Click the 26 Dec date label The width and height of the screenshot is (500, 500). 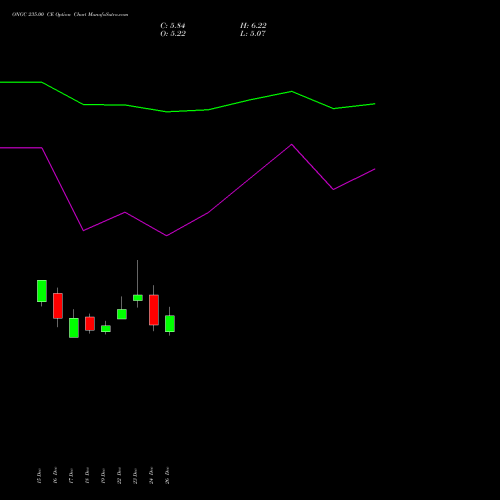[167, 476]
